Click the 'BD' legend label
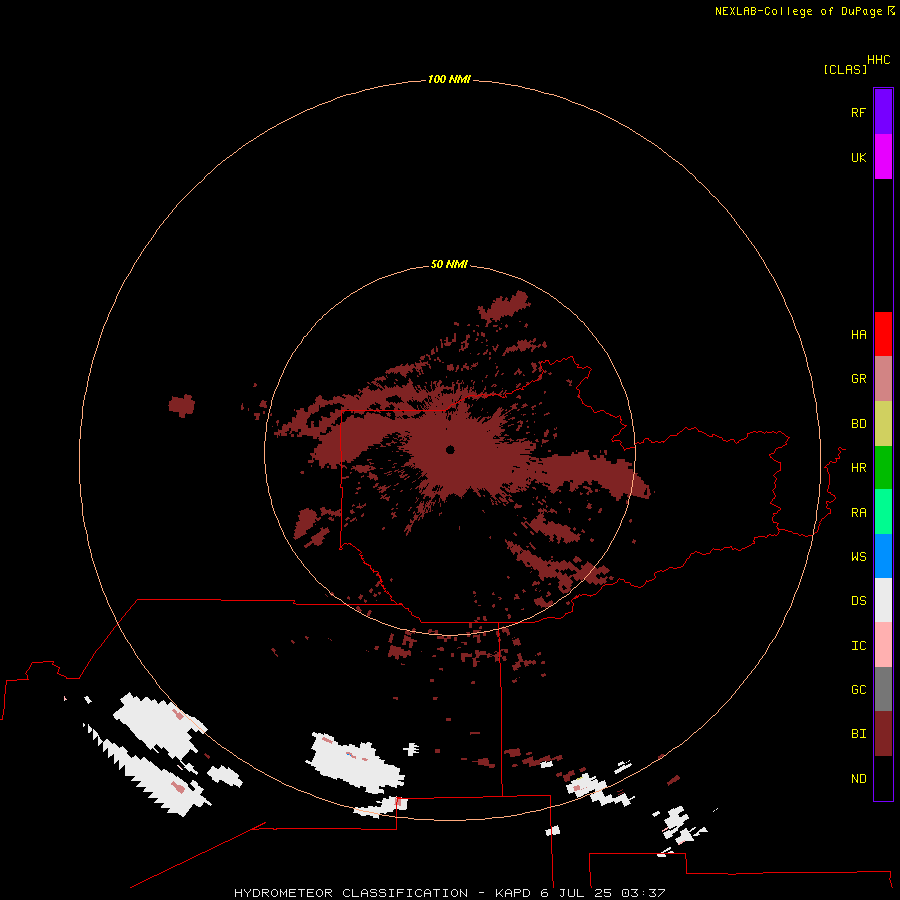Screen dimensions: 900x900 pos(858,424)
